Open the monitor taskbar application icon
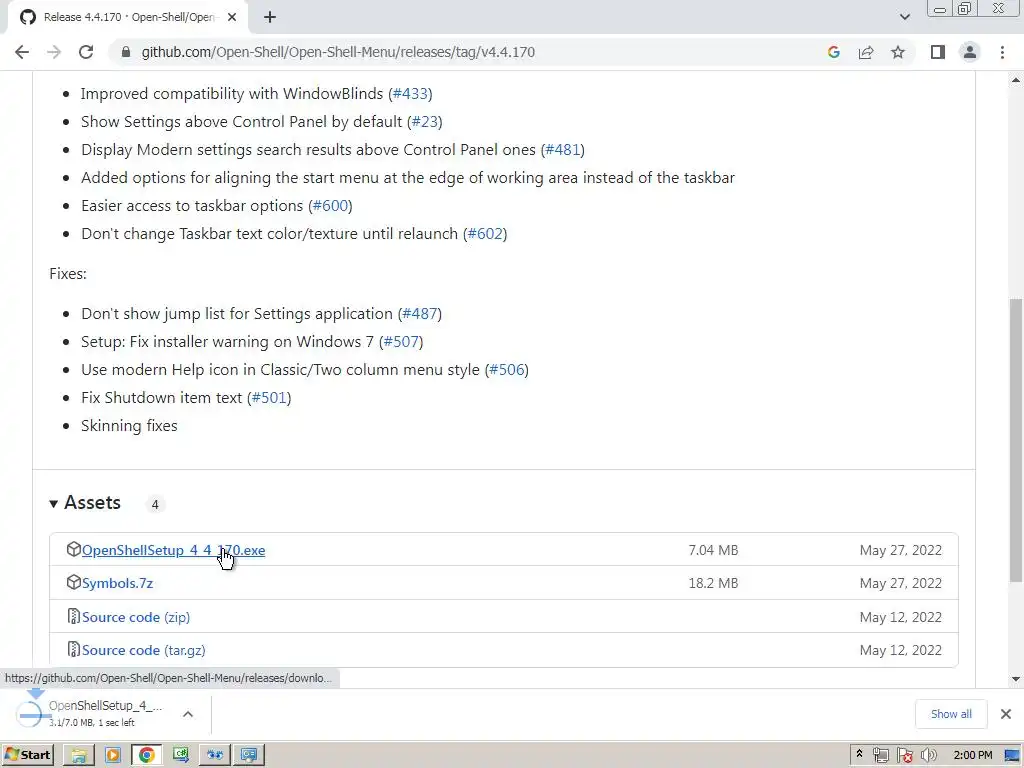 tap(249, 755)
